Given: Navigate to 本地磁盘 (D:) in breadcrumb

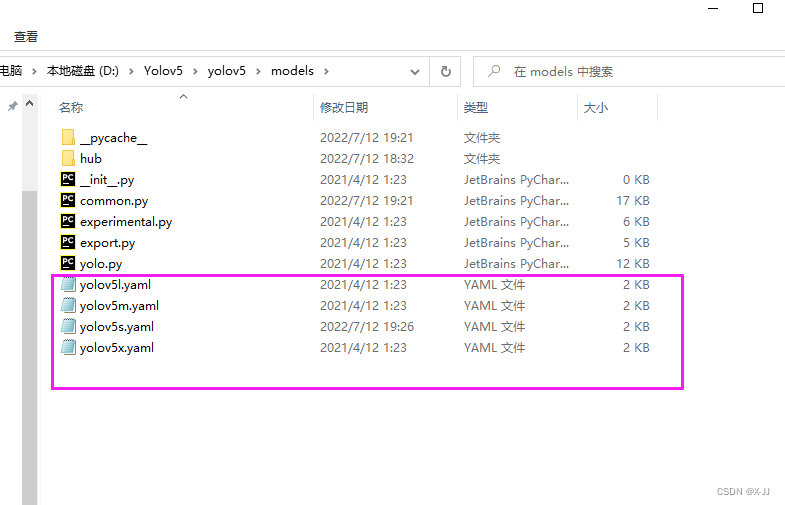Looking at the screenshot, I should [83, 71].
